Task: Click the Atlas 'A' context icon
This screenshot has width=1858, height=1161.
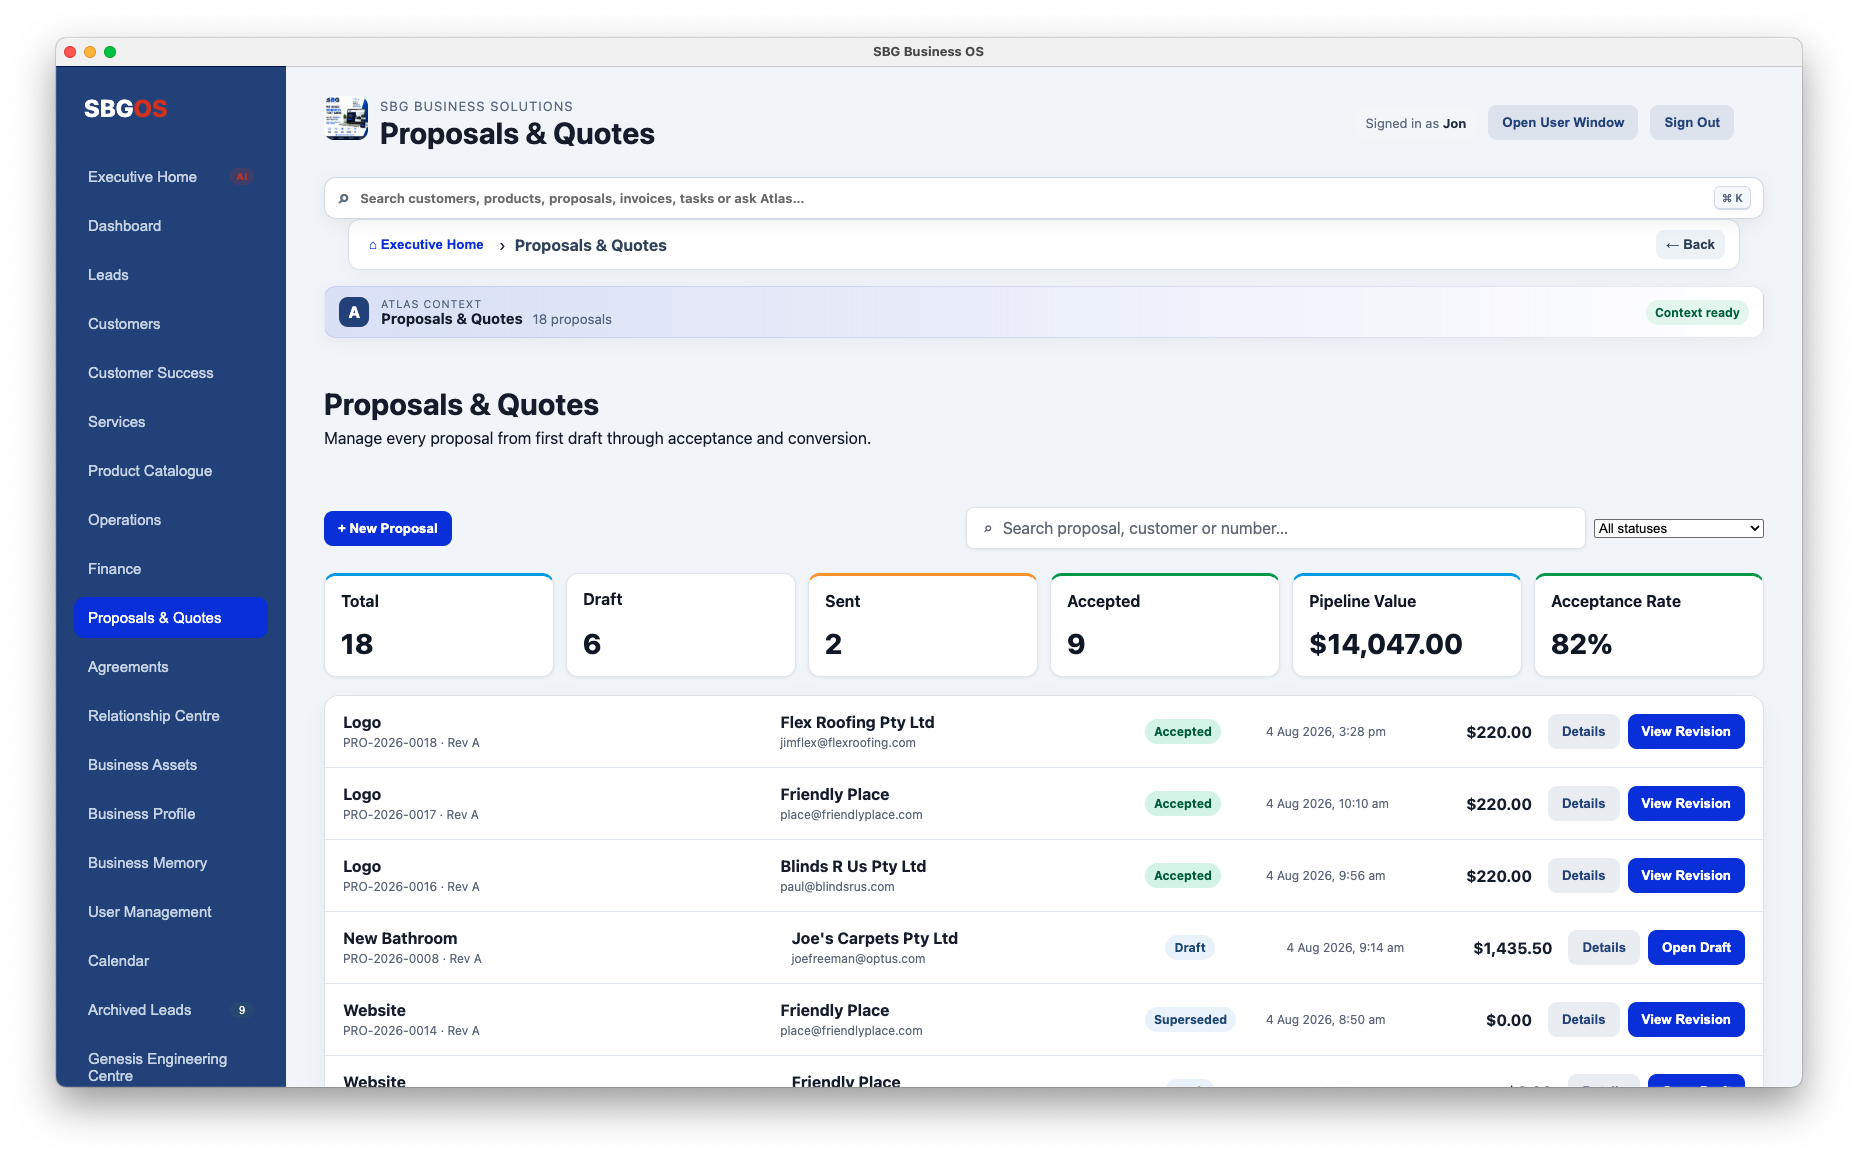Action: click(x=354, y=312)
